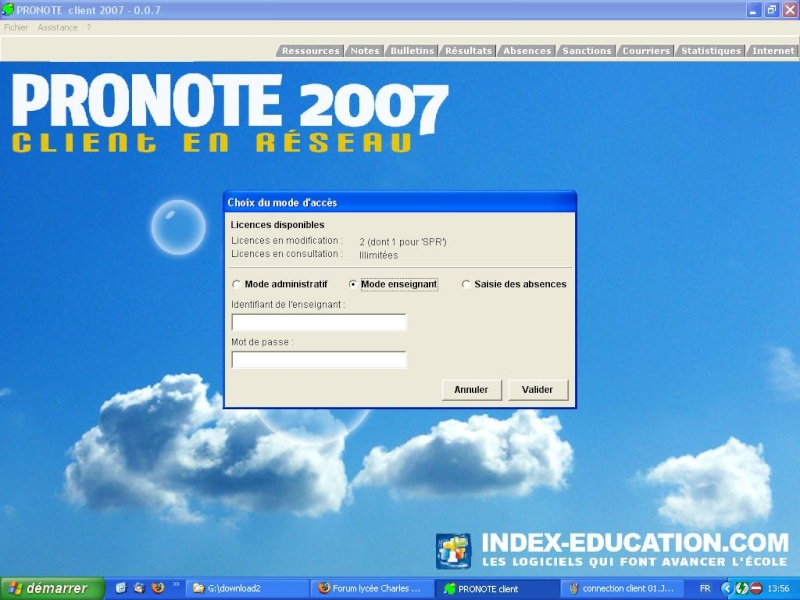Viewport: 800px width, 600px height.
Task: Click the FR language indicator
Action: click(705, 588)
